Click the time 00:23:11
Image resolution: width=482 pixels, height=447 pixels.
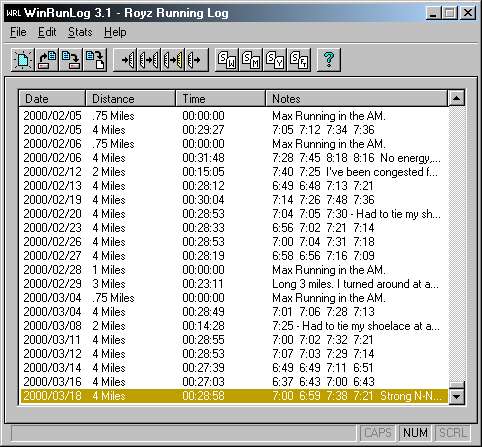click(203, 284)
